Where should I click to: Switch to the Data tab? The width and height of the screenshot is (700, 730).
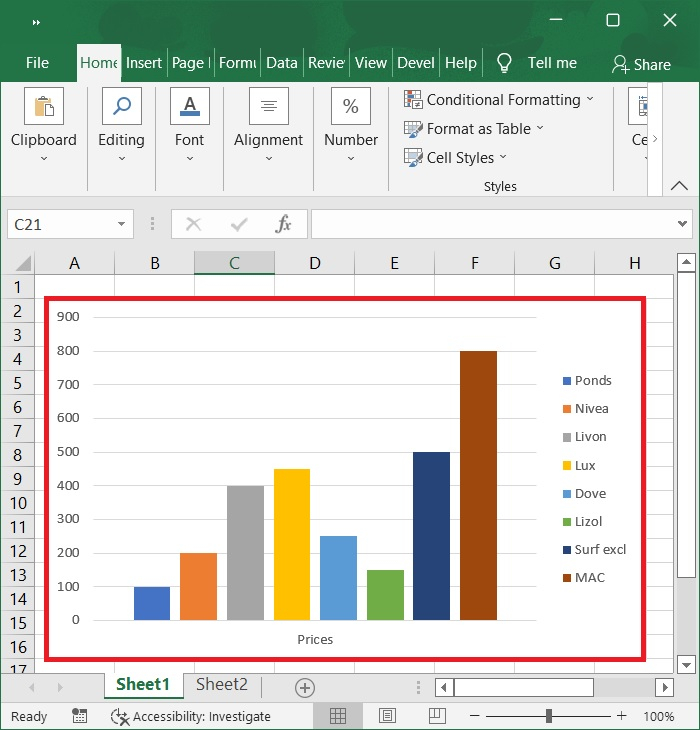coord(282,63)
